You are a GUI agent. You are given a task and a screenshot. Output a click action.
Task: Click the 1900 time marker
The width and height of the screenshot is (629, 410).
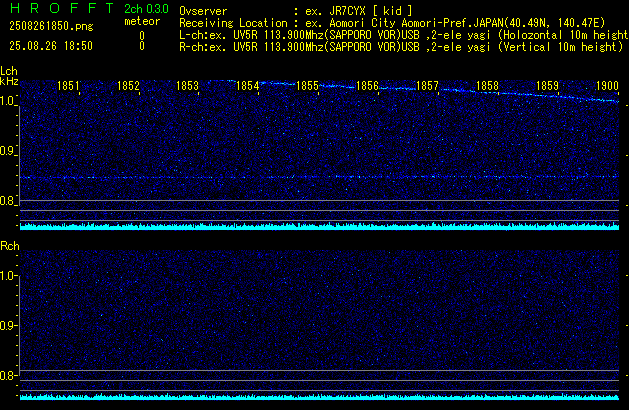click(x=607, y=86)
